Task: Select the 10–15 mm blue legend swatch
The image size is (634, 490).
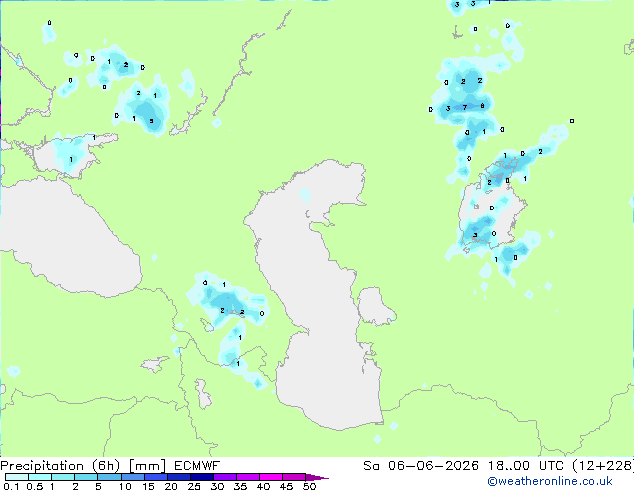Action: (x=132, y=477)
